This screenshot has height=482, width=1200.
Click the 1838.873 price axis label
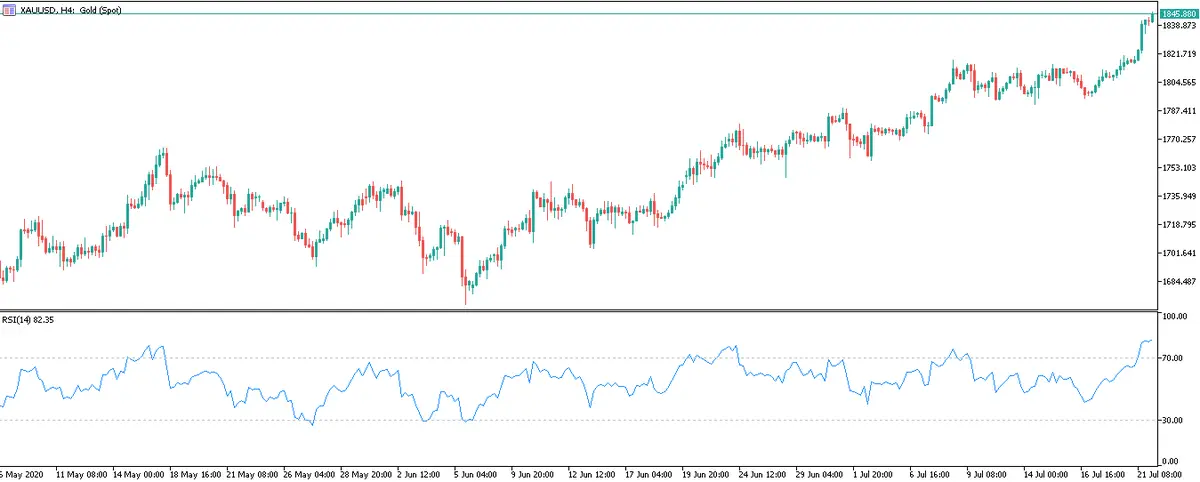coord(1177,25)
